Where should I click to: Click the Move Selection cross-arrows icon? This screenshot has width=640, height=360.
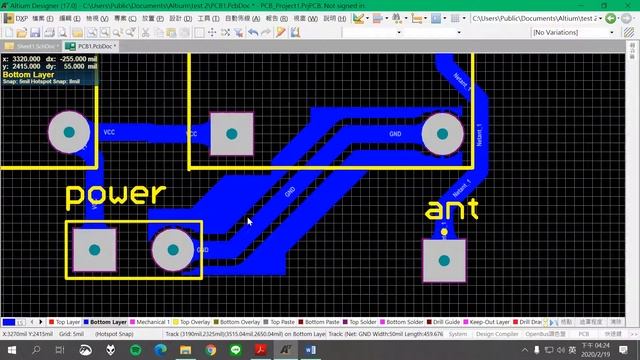tap(212, 32)
